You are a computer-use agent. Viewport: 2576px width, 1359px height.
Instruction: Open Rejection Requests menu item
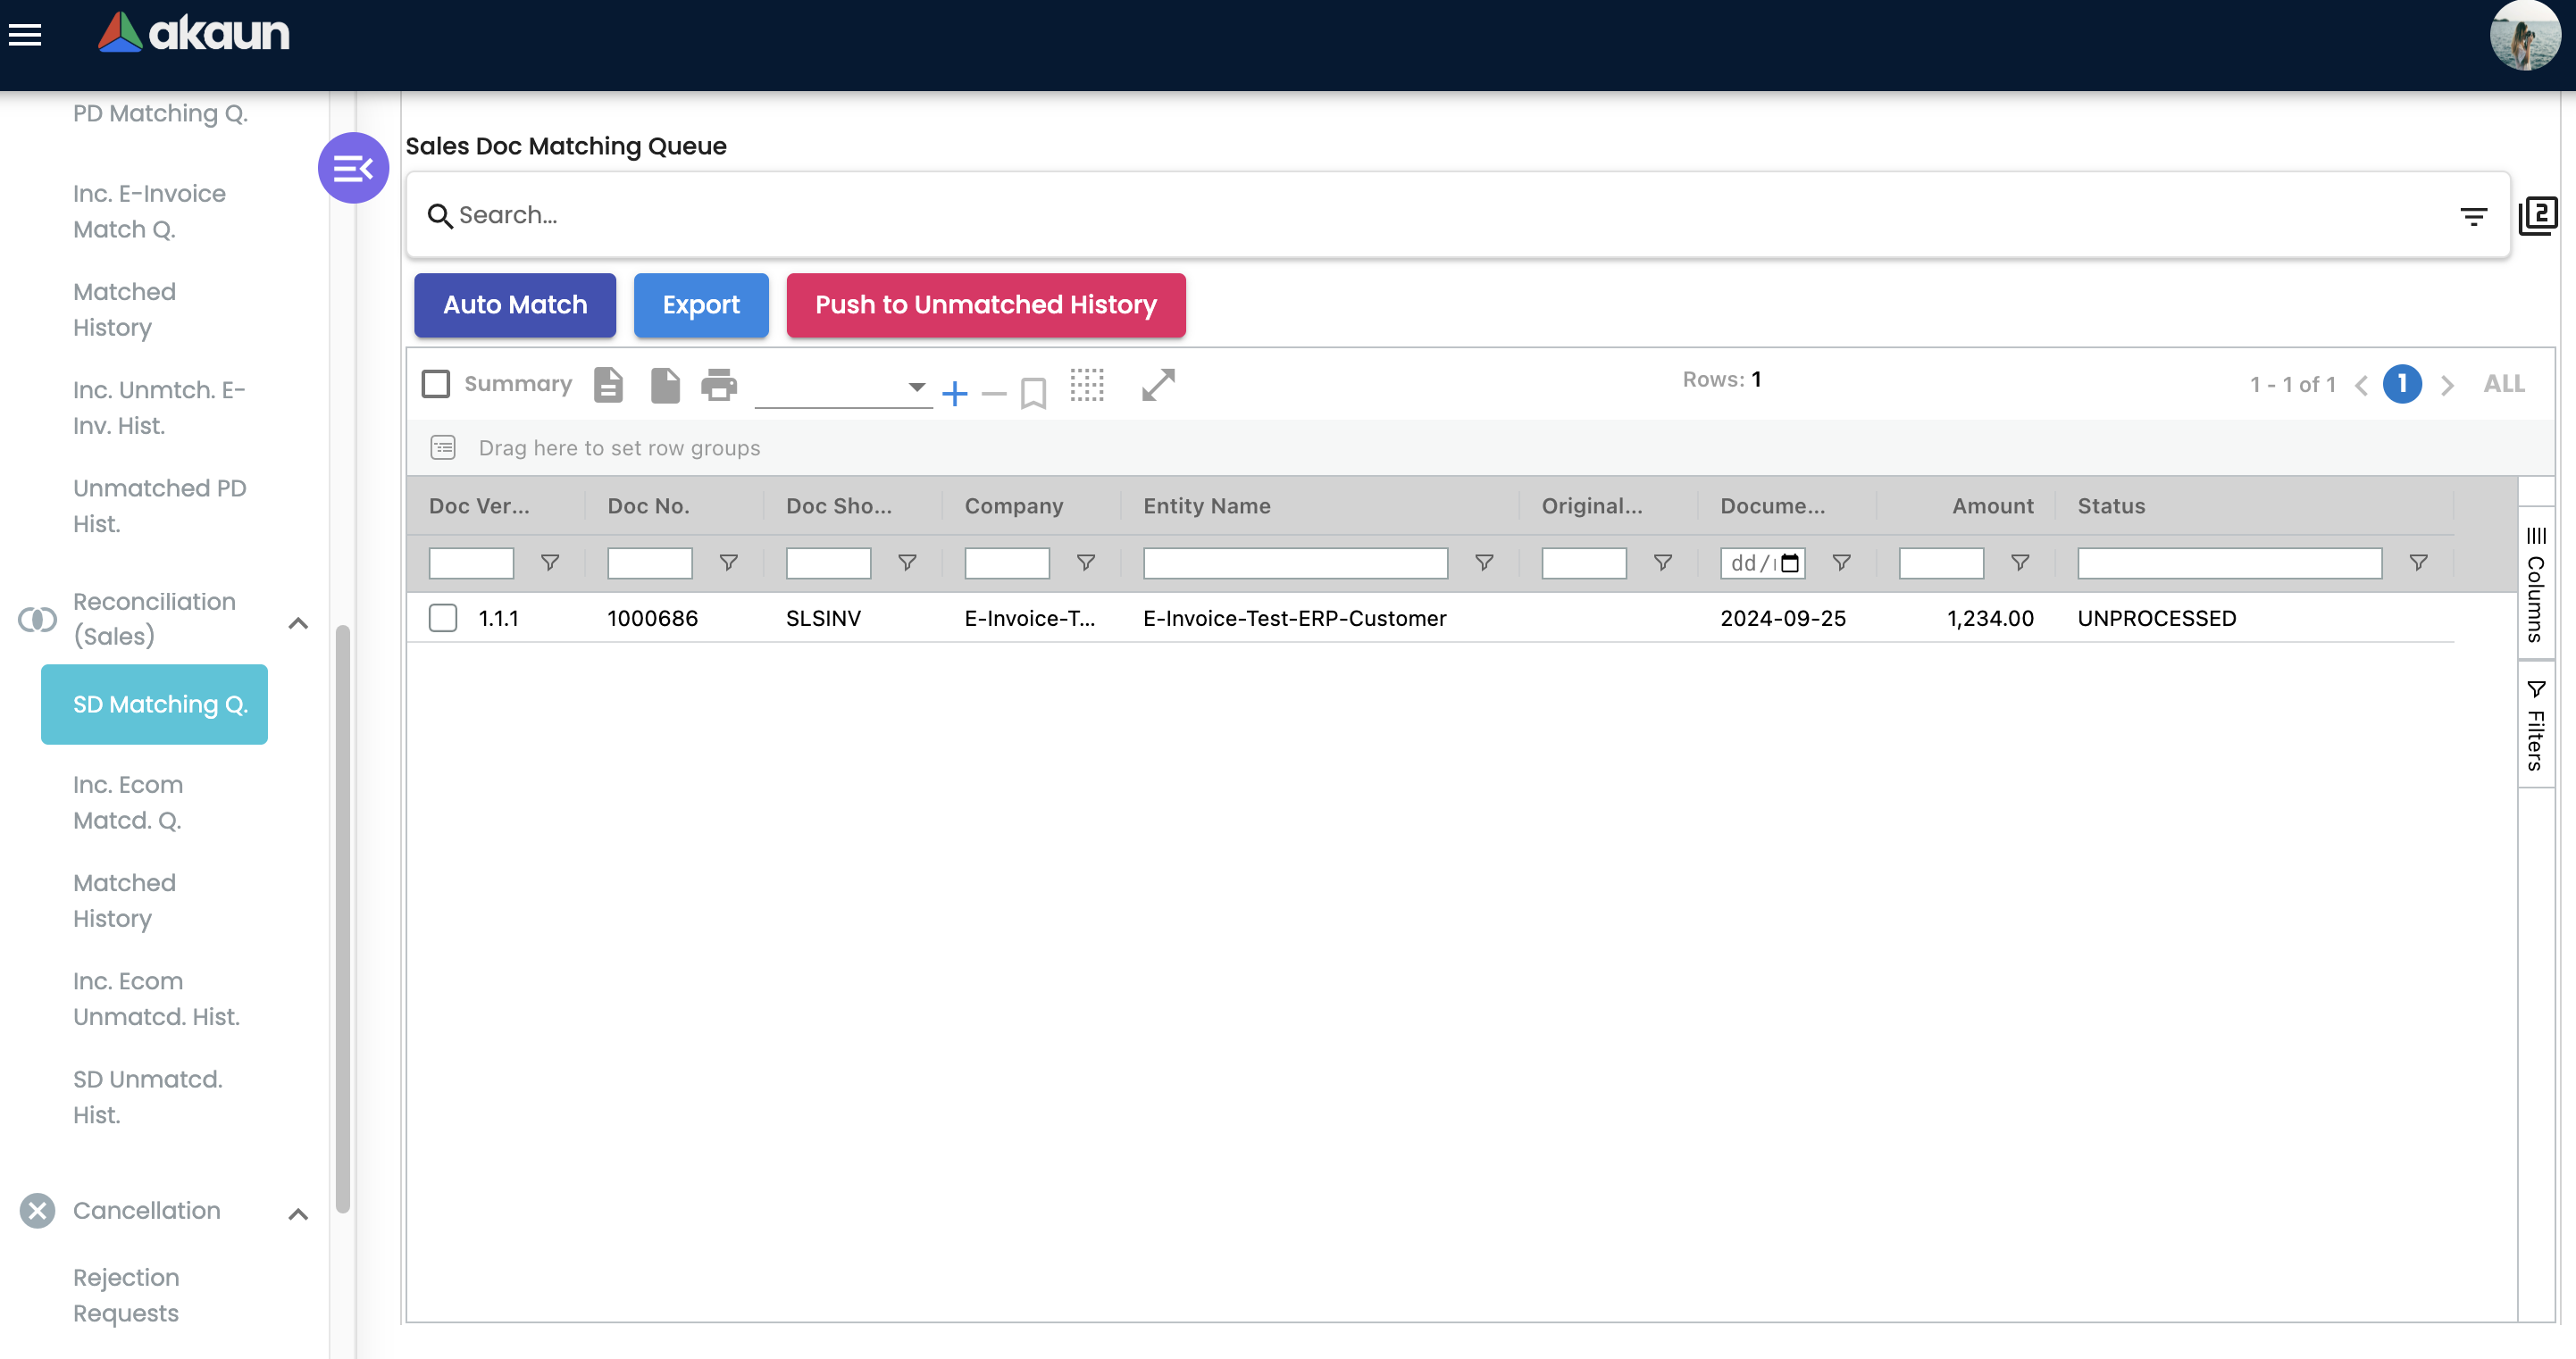pyautogui.click(x=126, y=1295)
